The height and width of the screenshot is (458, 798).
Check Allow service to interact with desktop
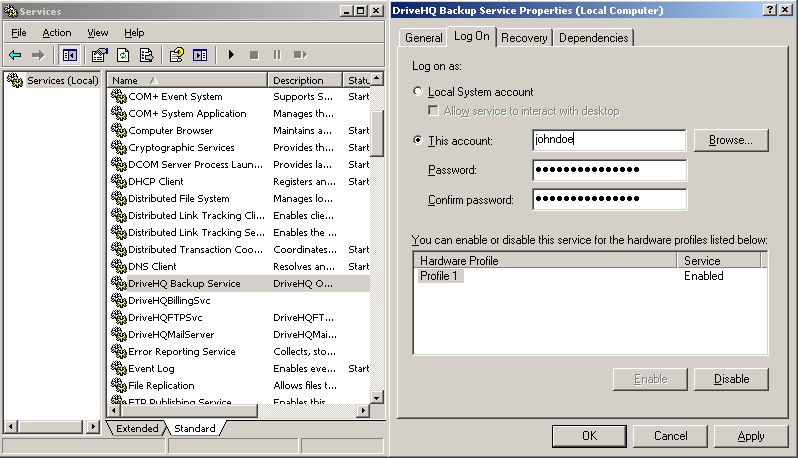pos(434,111)
